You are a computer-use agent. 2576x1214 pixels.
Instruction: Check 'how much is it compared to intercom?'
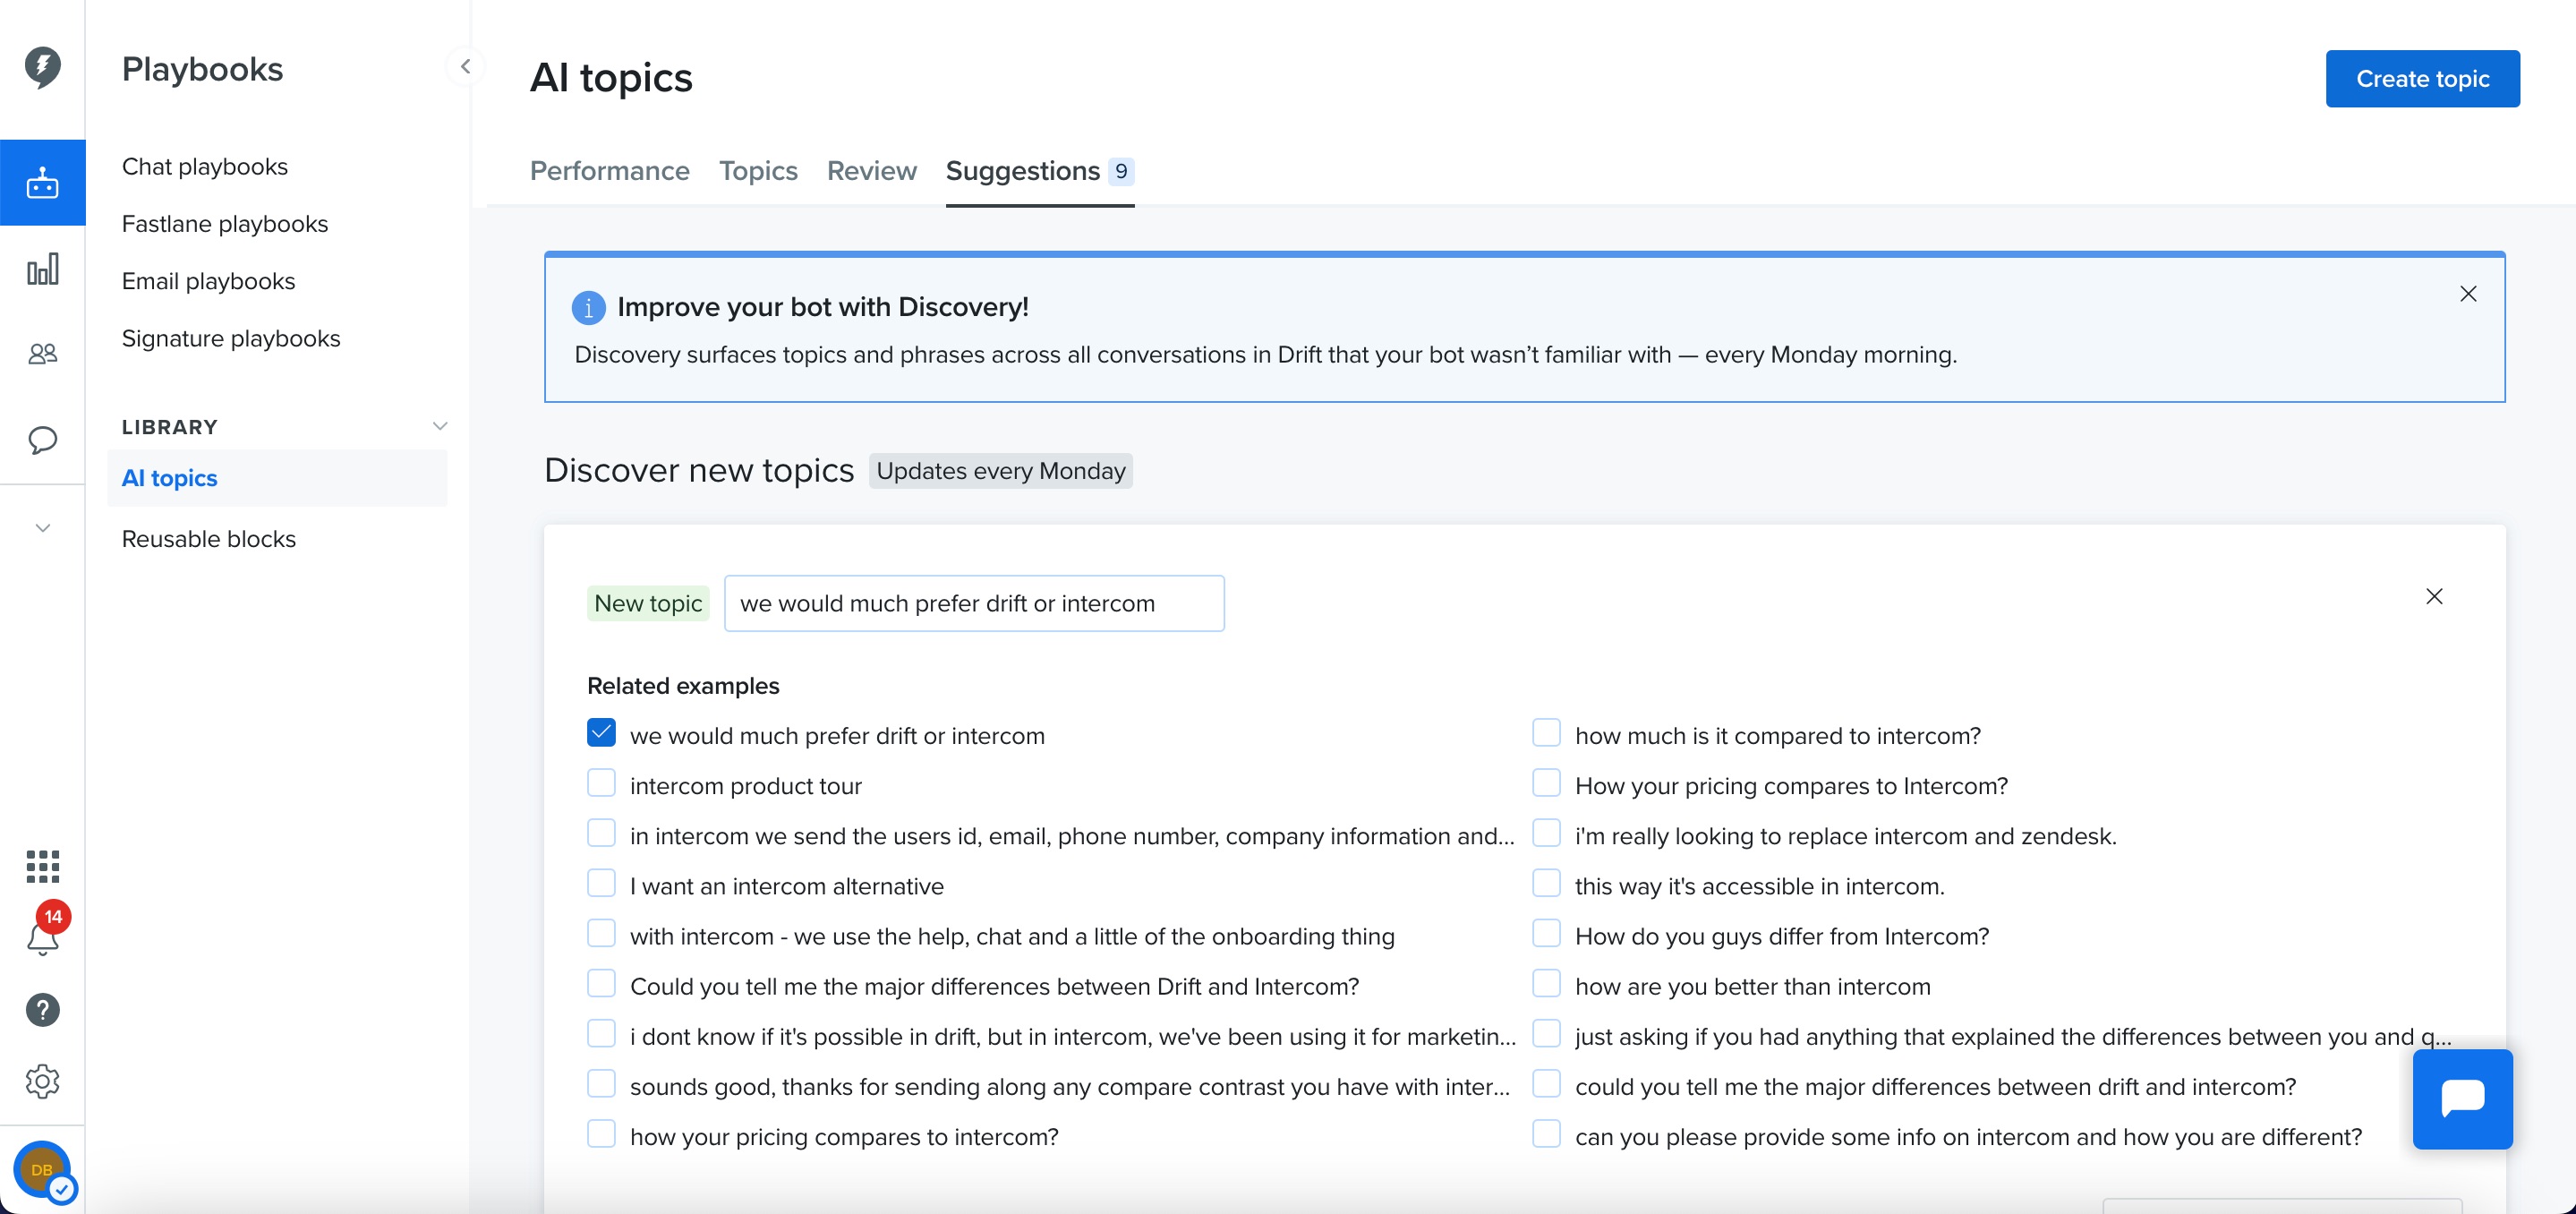click(x=1546, y=733)
